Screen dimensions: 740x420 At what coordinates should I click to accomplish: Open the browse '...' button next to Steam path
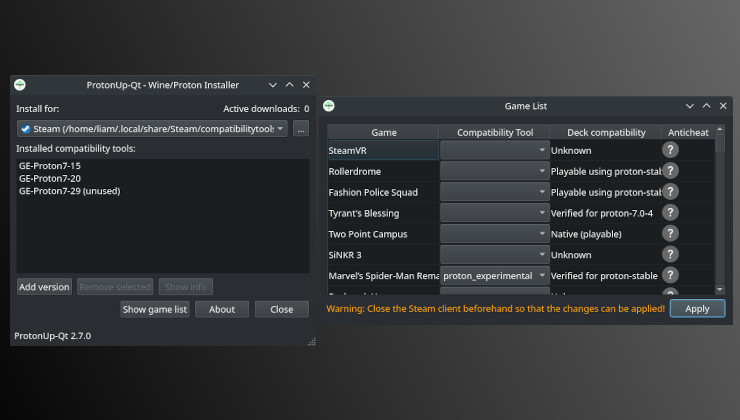[301, 128]
